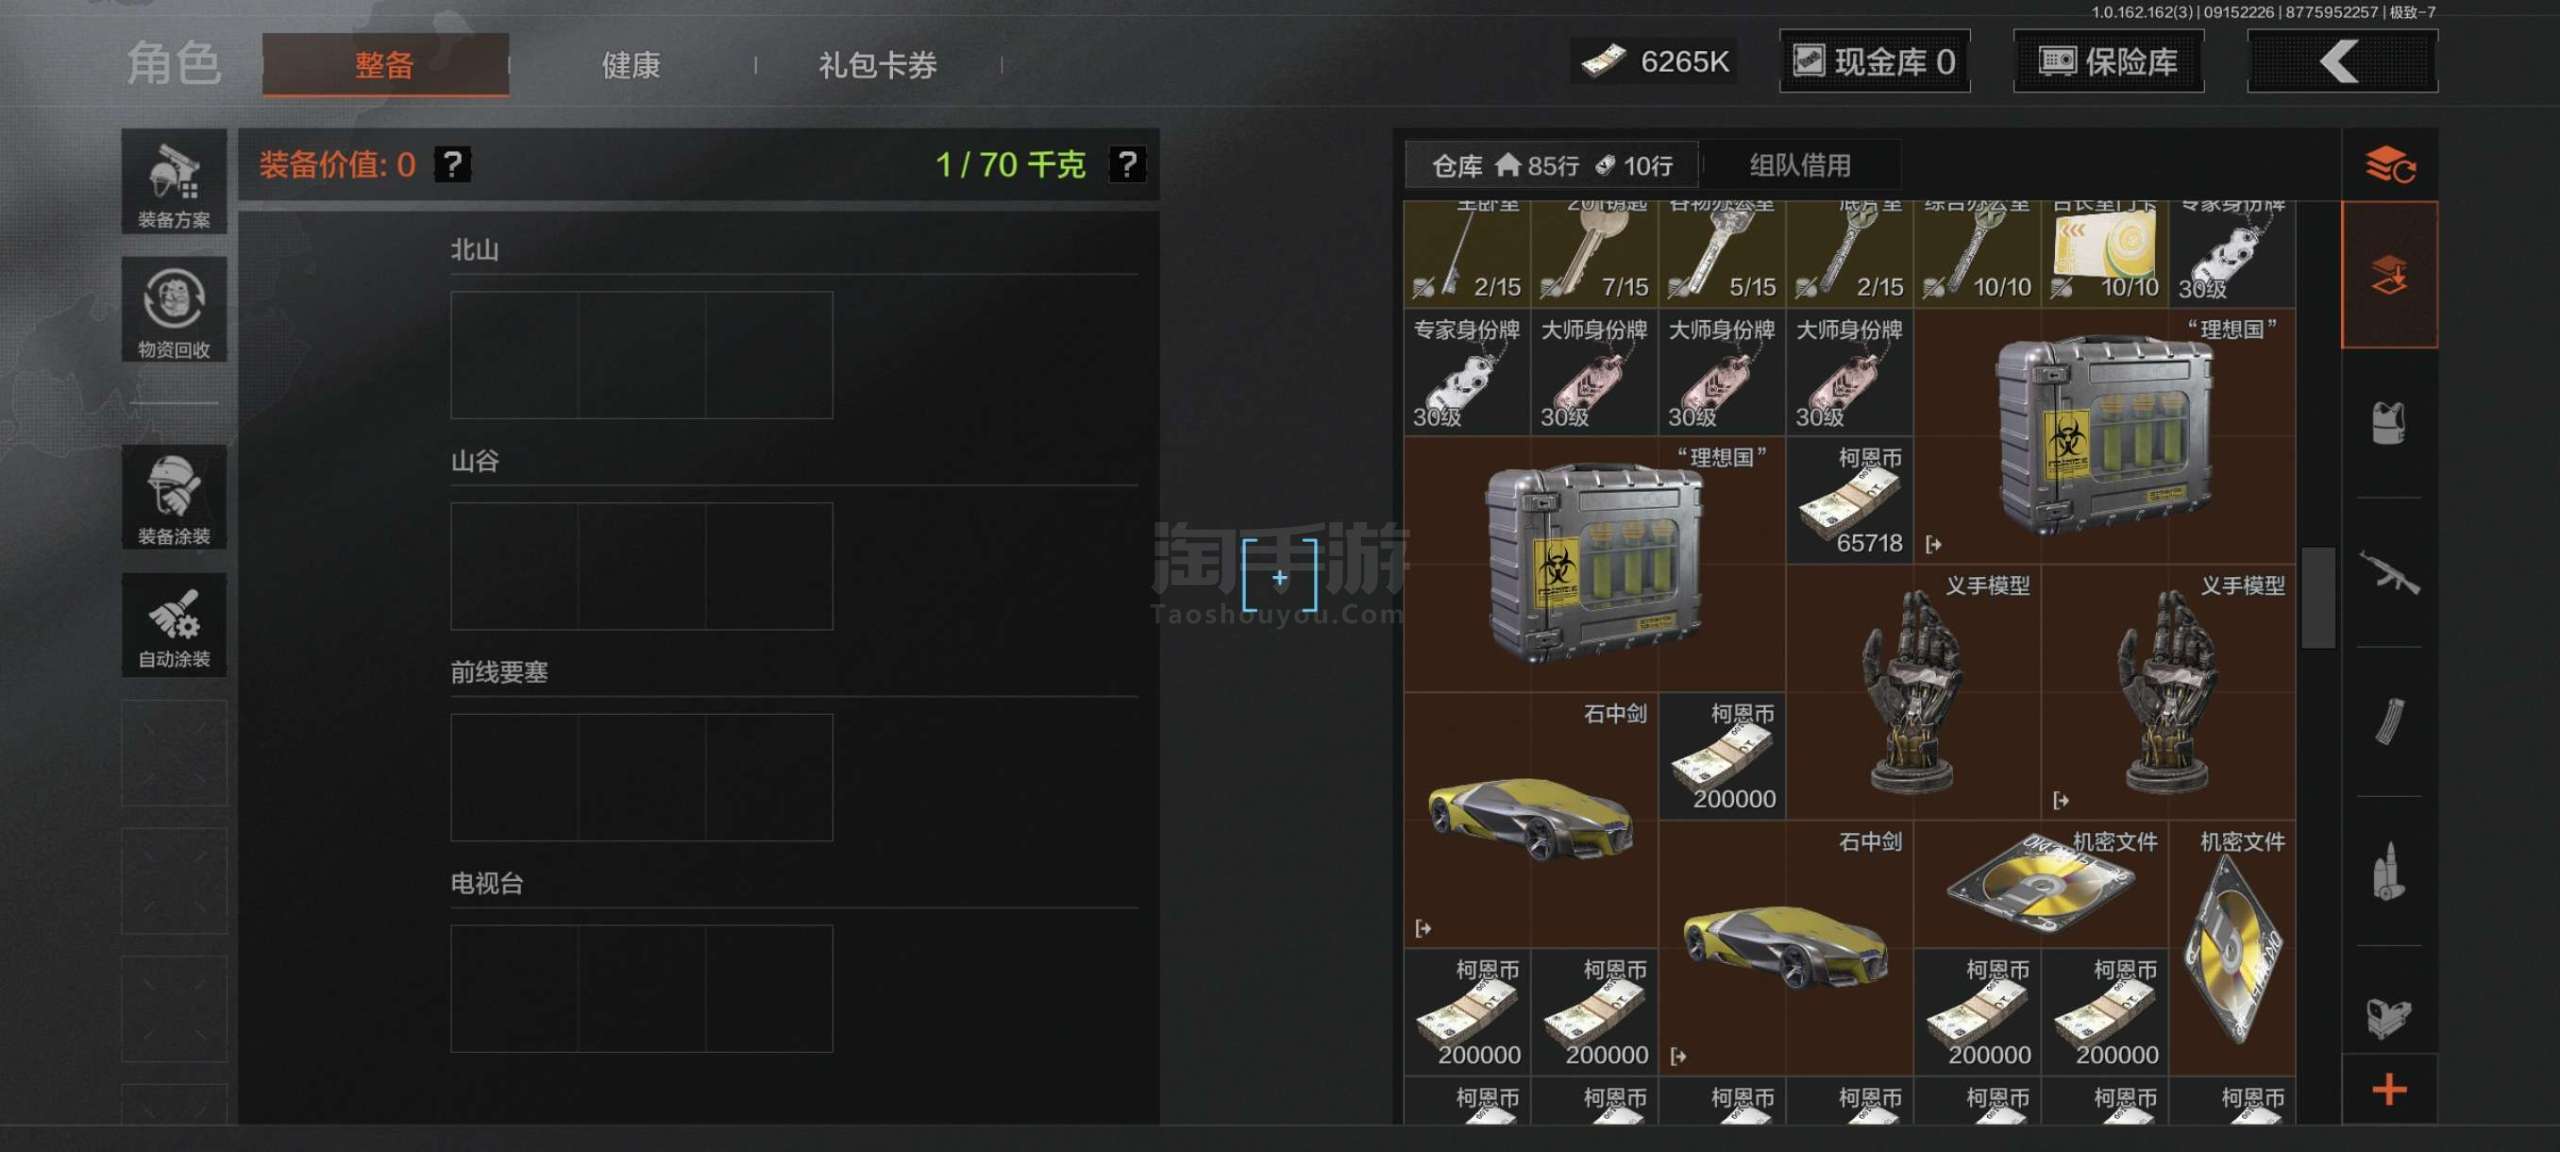This screenshot has width=2560, height=1152.
Task: Go back using the arrow button
Action: click(2342, 62)
